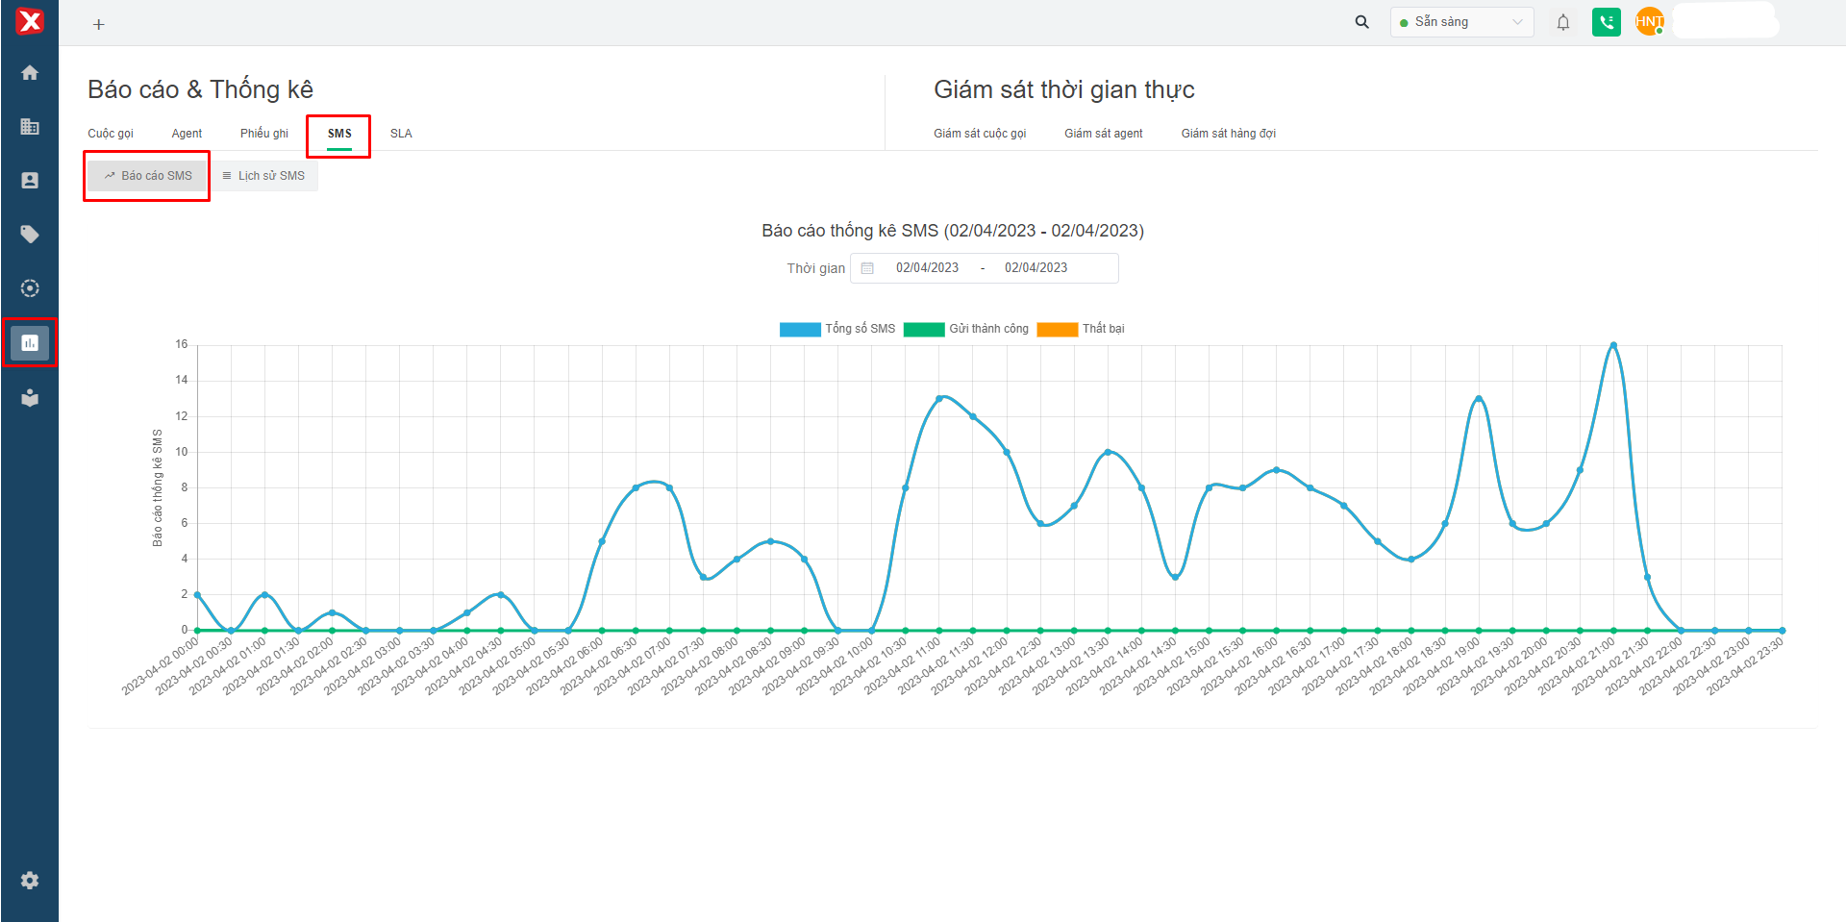
Task: Open the settings gear icon
Action: coord(30,881)
